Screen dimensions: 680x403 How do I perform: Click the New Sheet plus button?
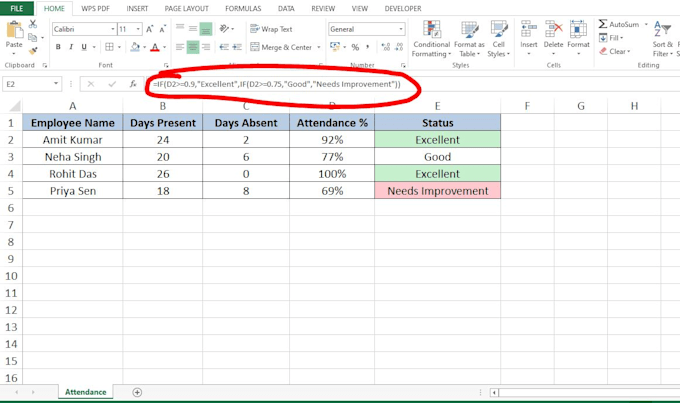137,393
